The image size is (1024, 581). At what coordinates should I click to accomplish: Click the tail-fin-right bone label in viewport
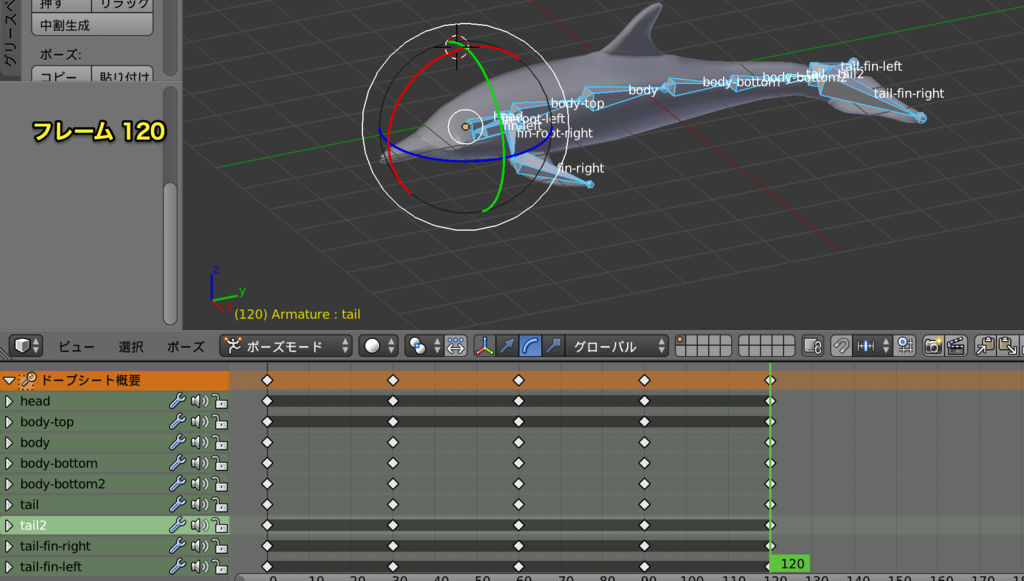908,93
